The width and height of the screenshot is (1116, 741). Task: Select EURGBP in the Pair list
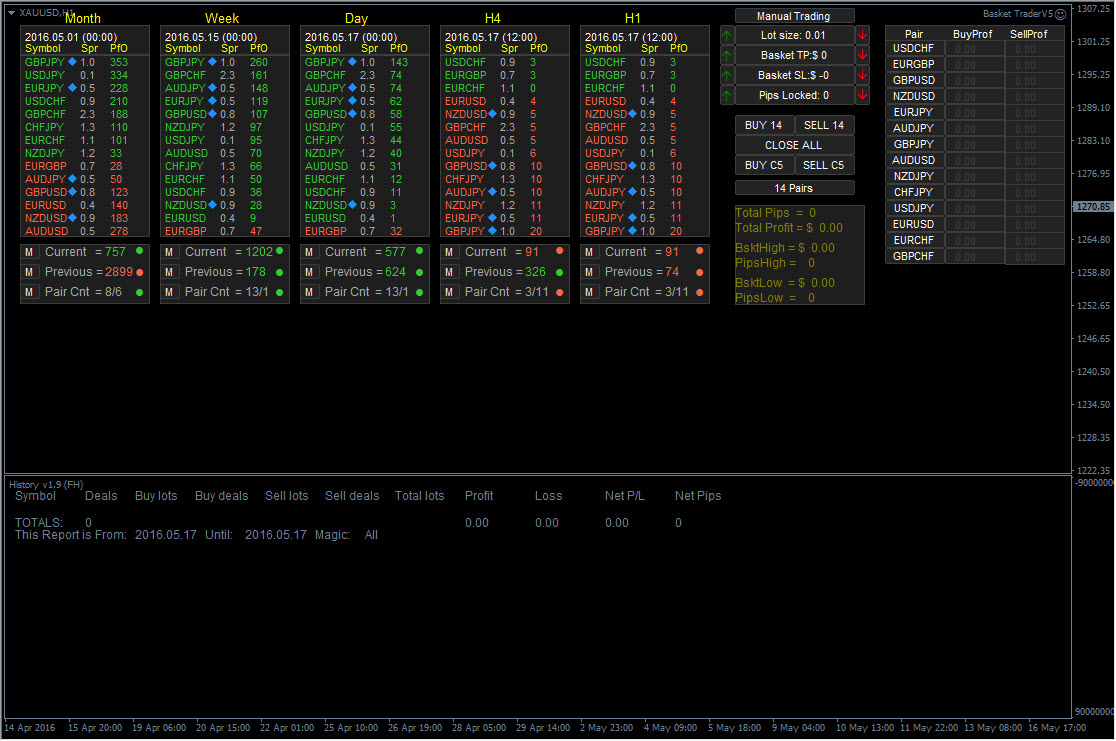click(x=915, y=64)
